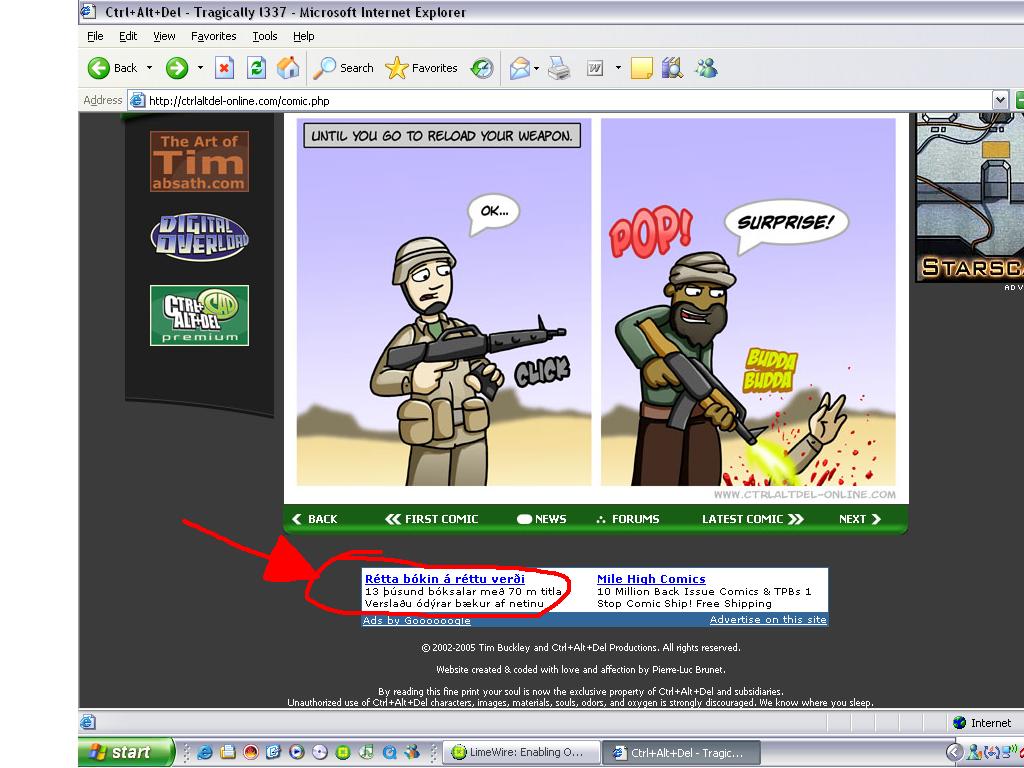
Task: Click the '13 þúsund bóksalar' ad text line
Action: click(463, 592)
